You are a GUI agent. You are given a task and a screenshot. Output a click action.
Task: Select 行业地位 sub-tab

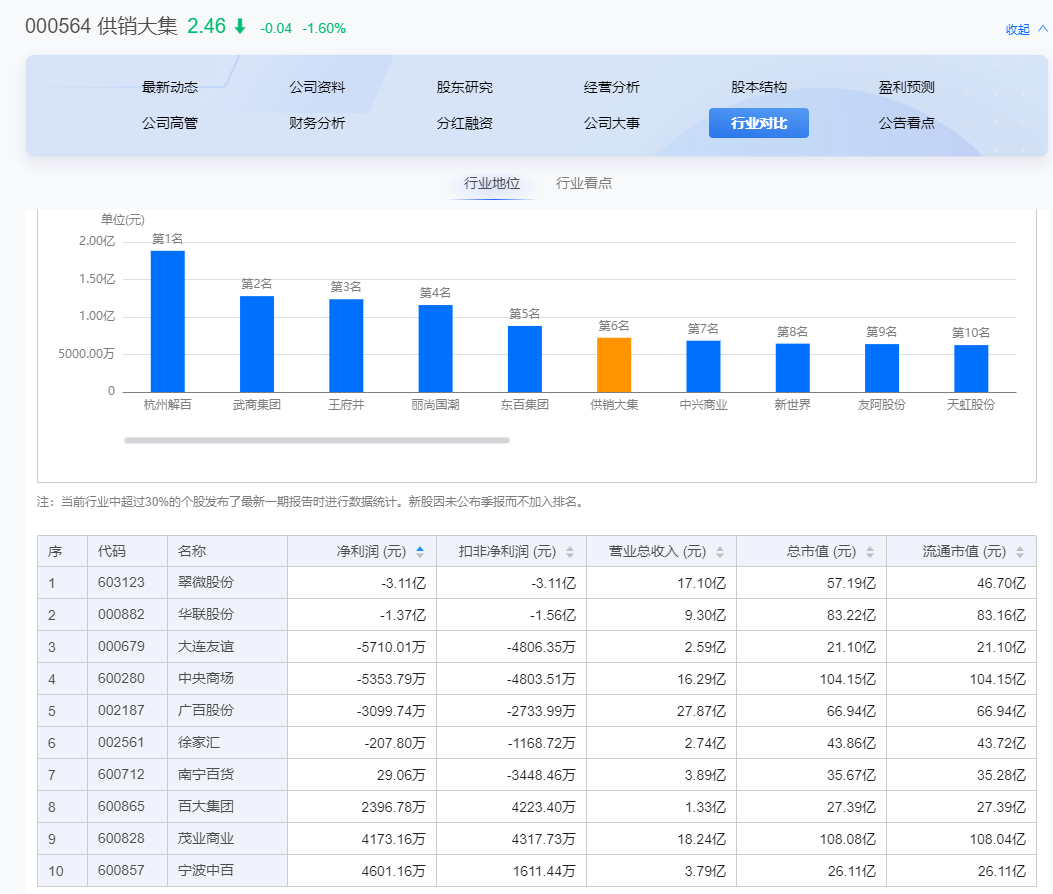[492, 183]
